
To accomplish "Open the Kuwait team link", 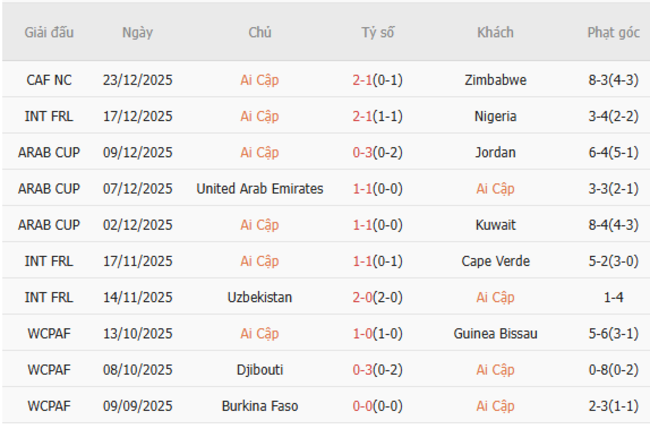I will point(495,225).
